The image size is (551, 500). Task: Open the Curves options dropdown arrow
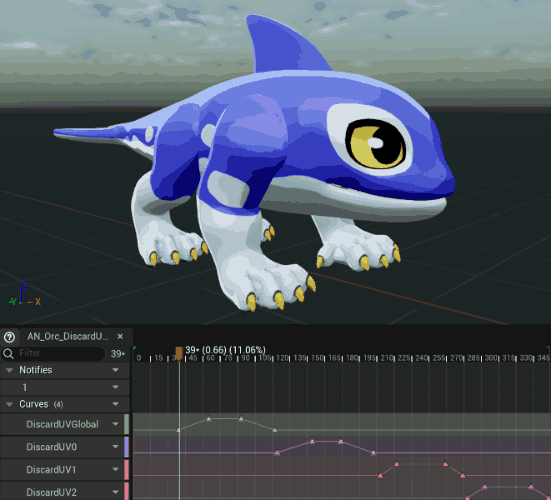point(116,404)
